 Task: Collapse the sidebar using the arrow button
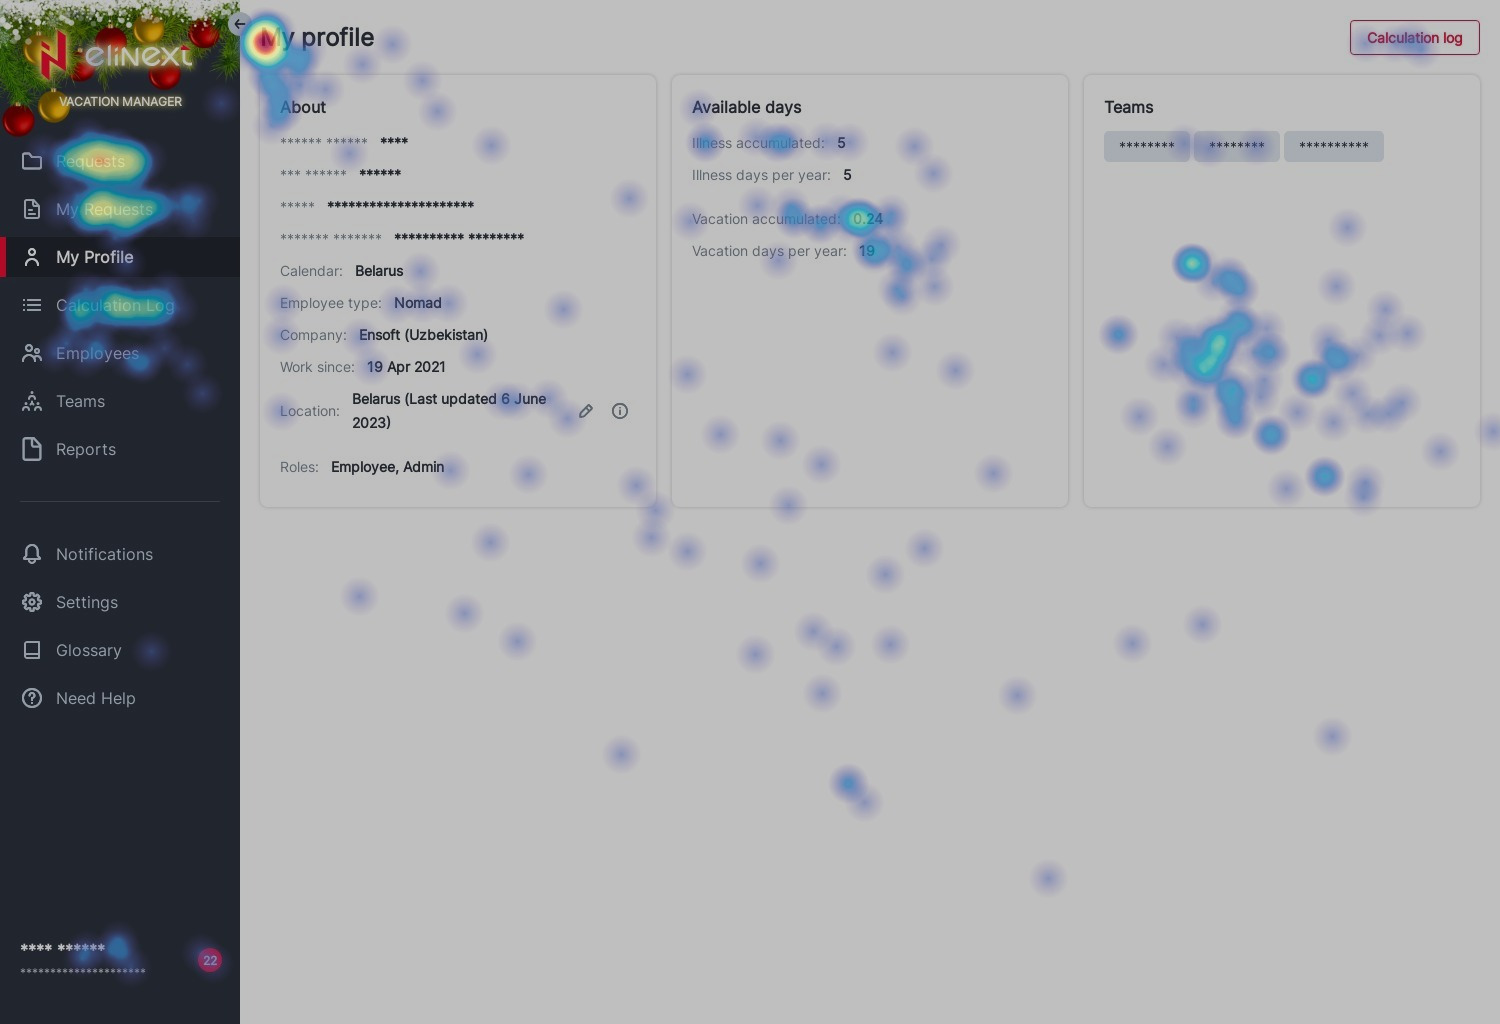(239, 24)
